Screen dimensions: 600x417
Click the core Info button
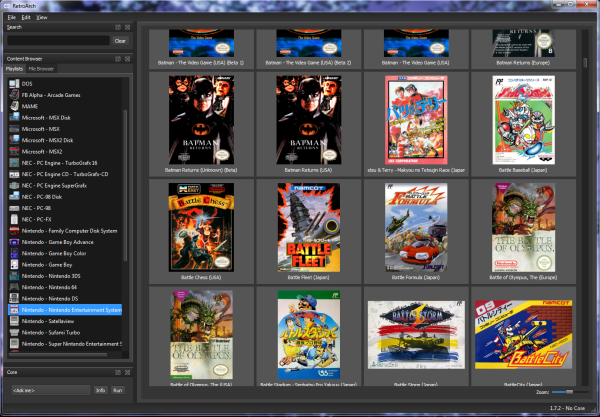click(x=100, y=390)
